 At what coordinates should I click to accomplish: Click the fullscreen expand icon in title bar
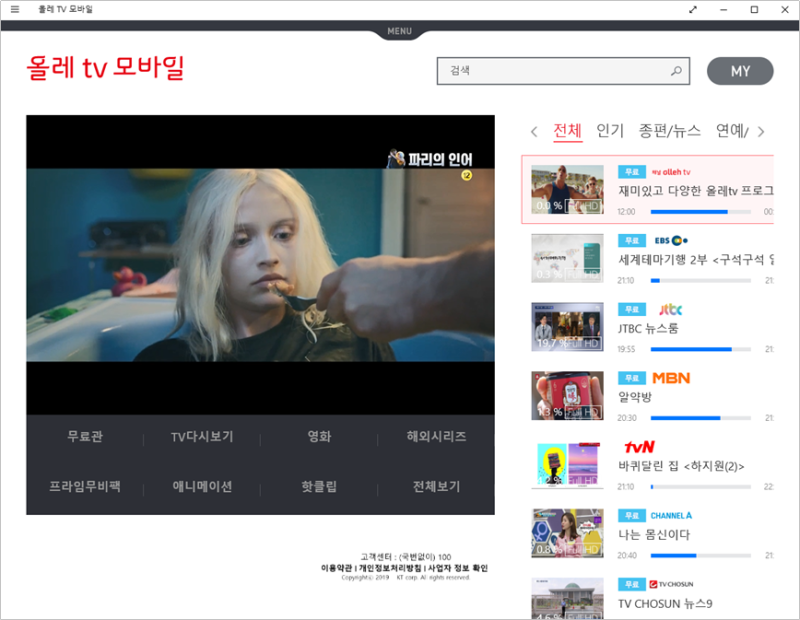click(x=693, y=9)
